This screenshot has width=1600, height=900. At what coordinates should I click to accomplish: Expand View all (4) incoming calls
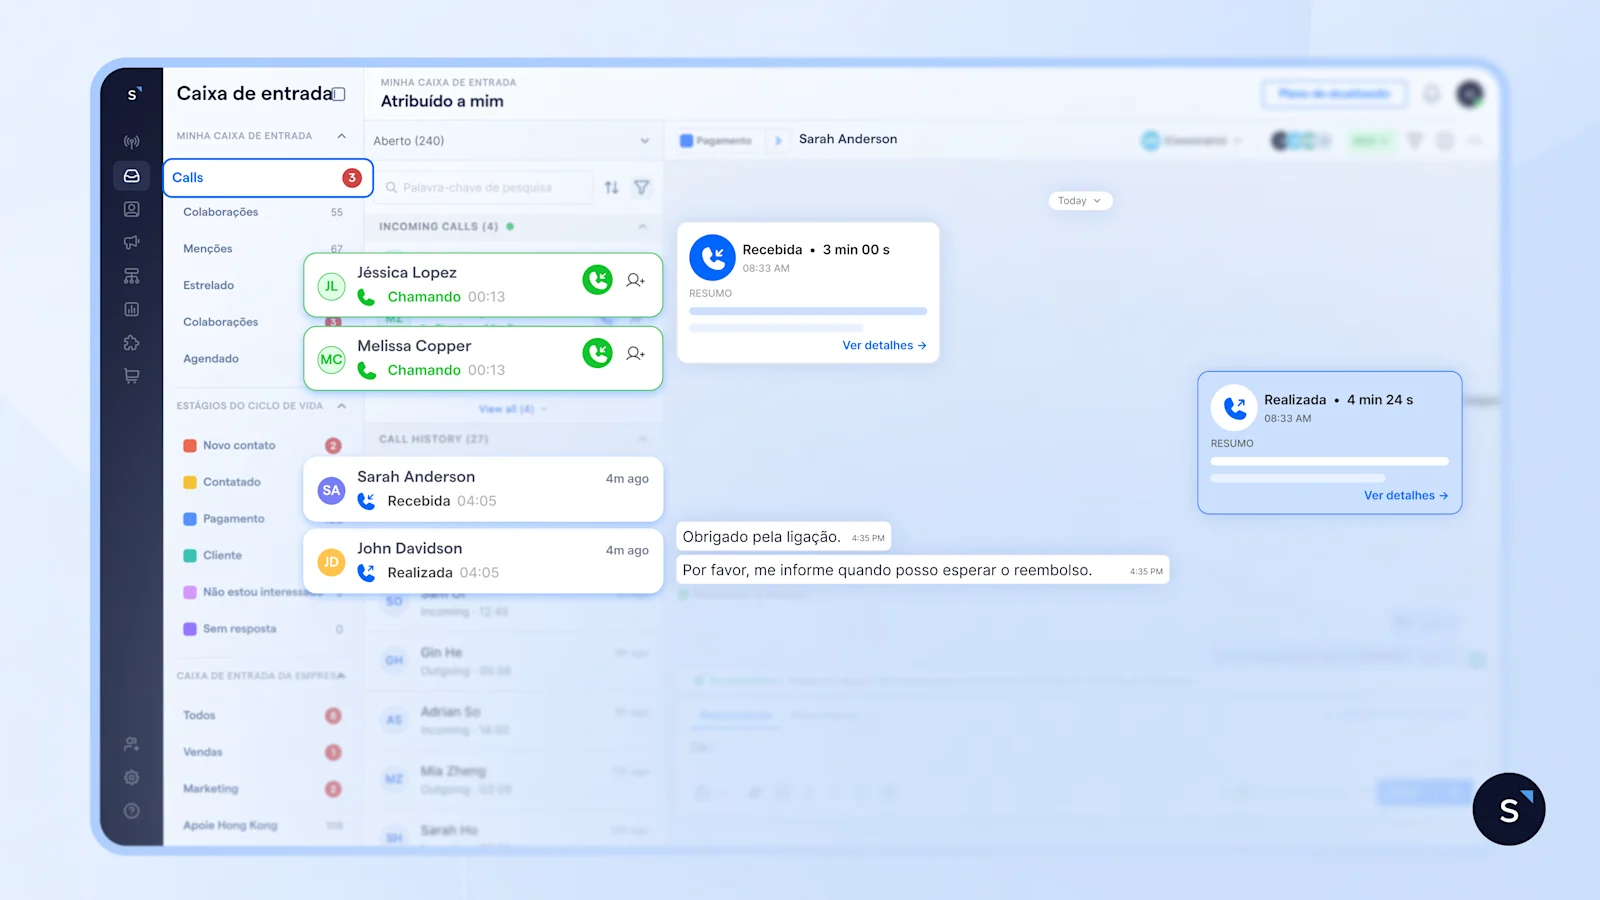tap(512, 409)
